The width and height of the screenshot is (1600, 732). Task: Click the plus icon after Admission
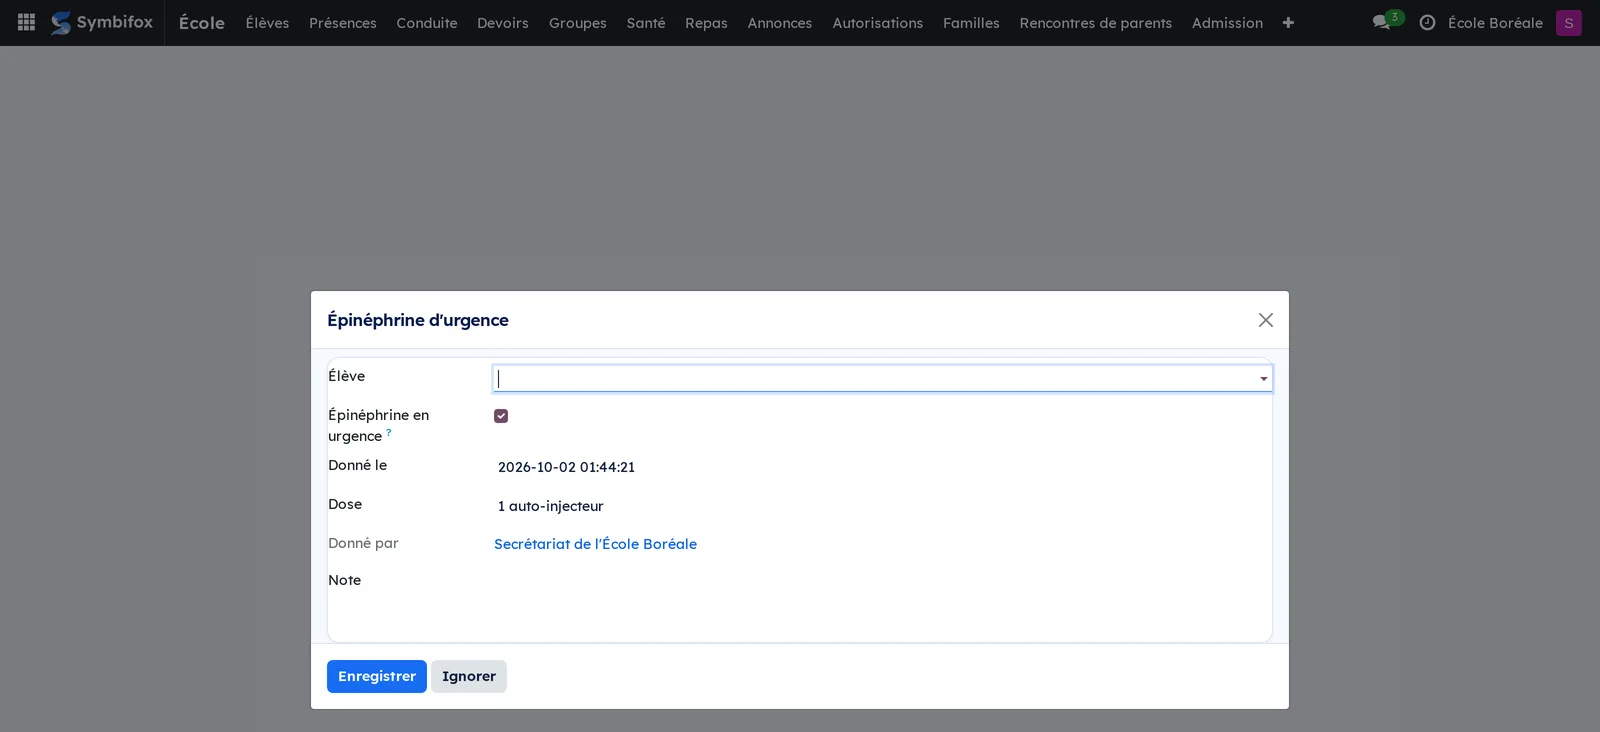(1288, 22)
